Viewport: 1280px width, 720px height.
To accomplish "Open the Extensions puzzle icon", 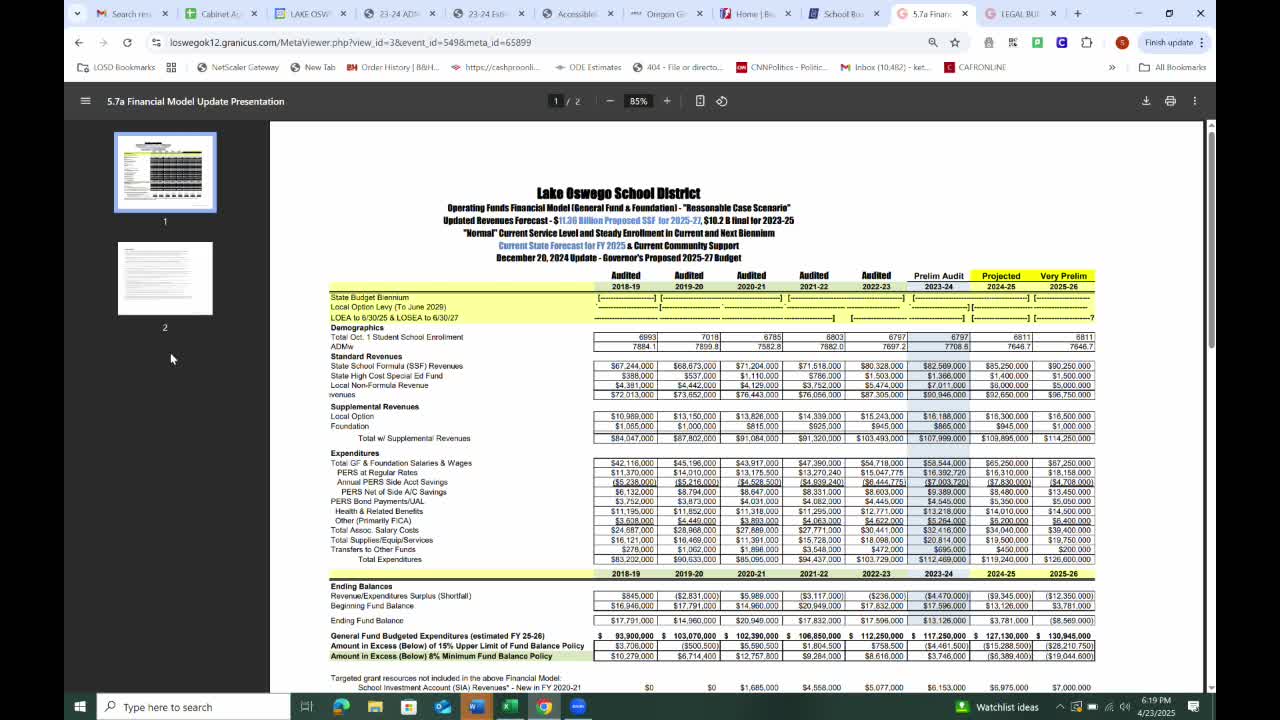I will point(1087,42).
